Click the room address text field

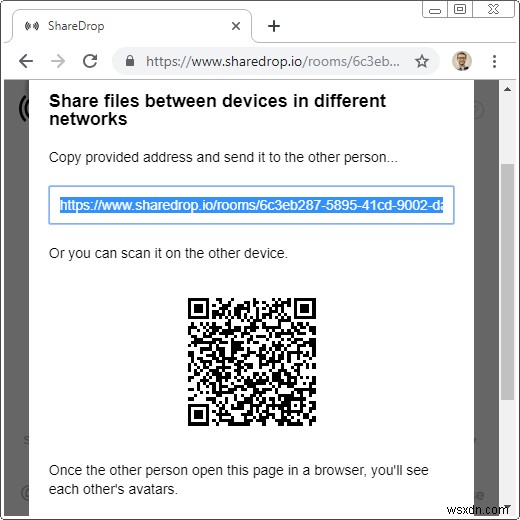[251, 205]
